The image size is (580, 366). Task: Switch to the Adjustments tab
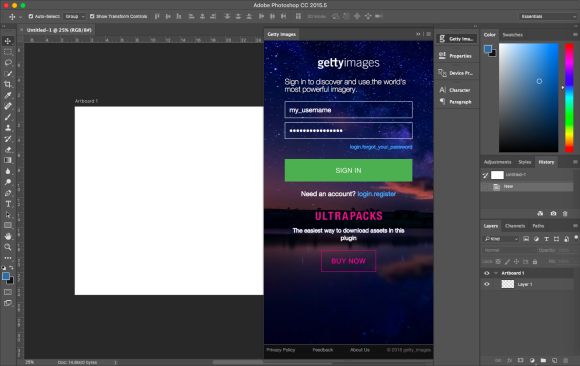click(x=497, y=162)
